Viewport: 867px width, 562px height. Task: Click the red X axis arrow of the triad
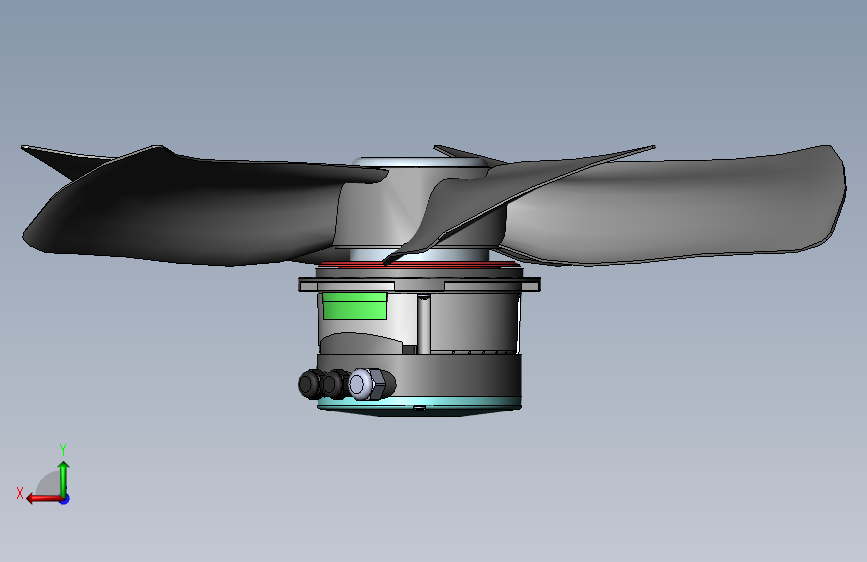click(43, 499)
